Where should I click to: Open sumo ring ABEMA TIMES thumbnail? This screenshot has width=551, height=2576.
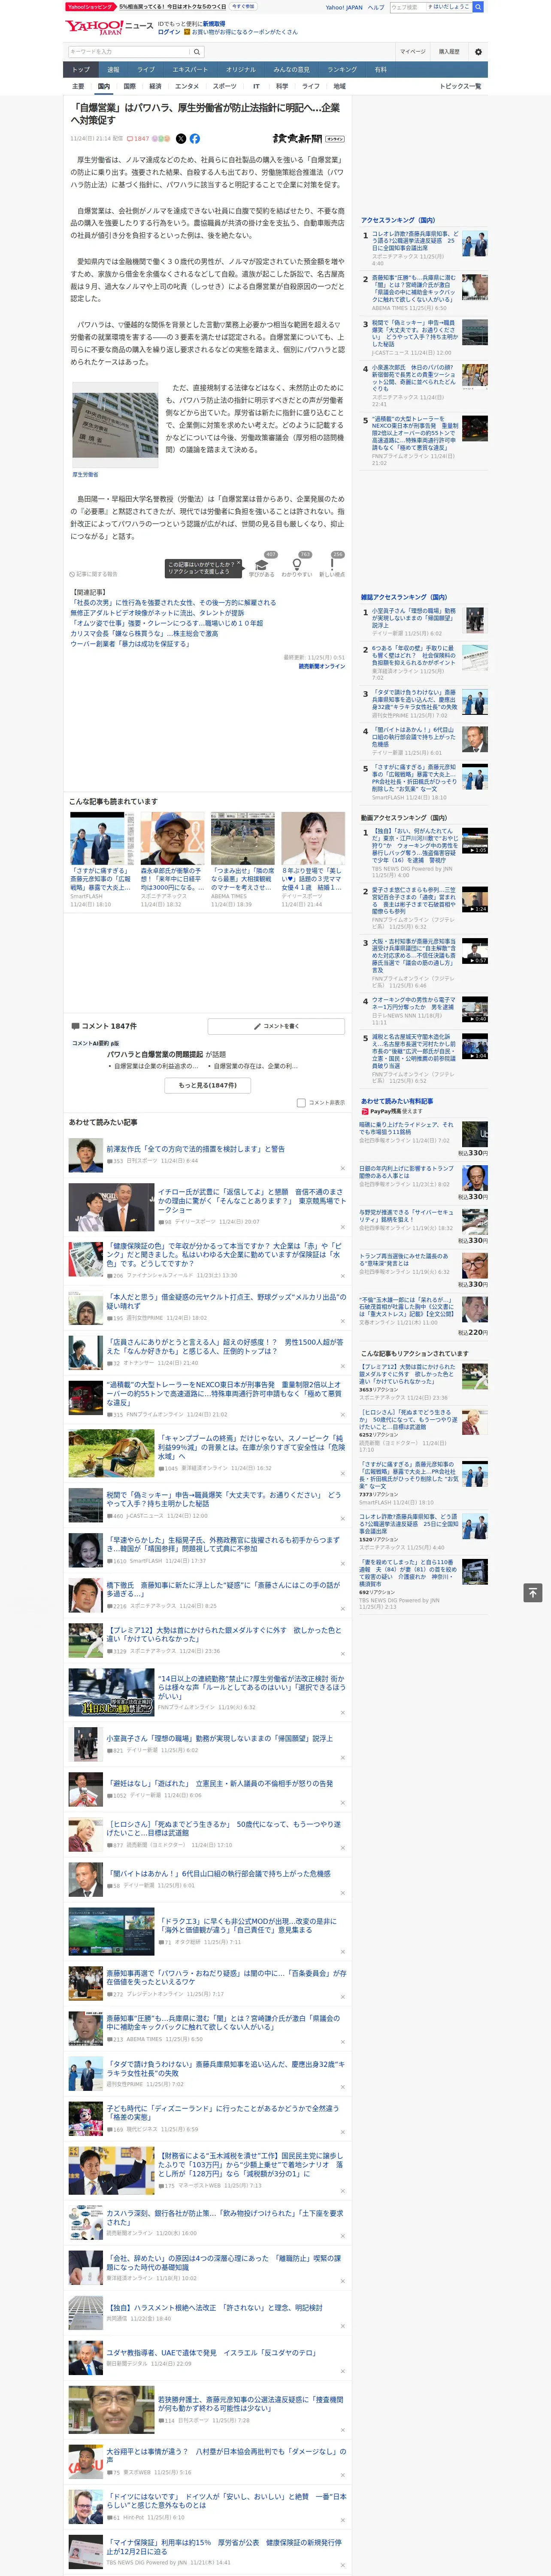click(x=242, y=838)
